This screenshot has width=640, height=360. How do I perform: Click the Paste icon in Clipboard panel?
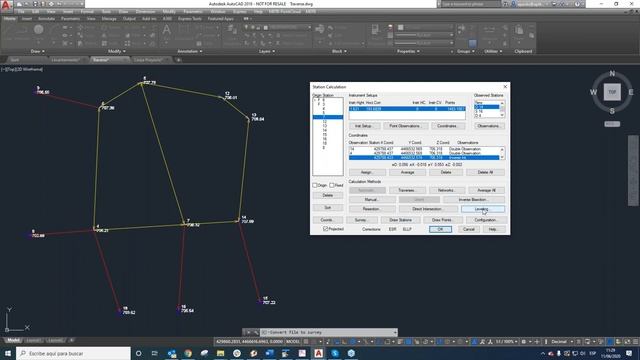[x=519, y=30]
